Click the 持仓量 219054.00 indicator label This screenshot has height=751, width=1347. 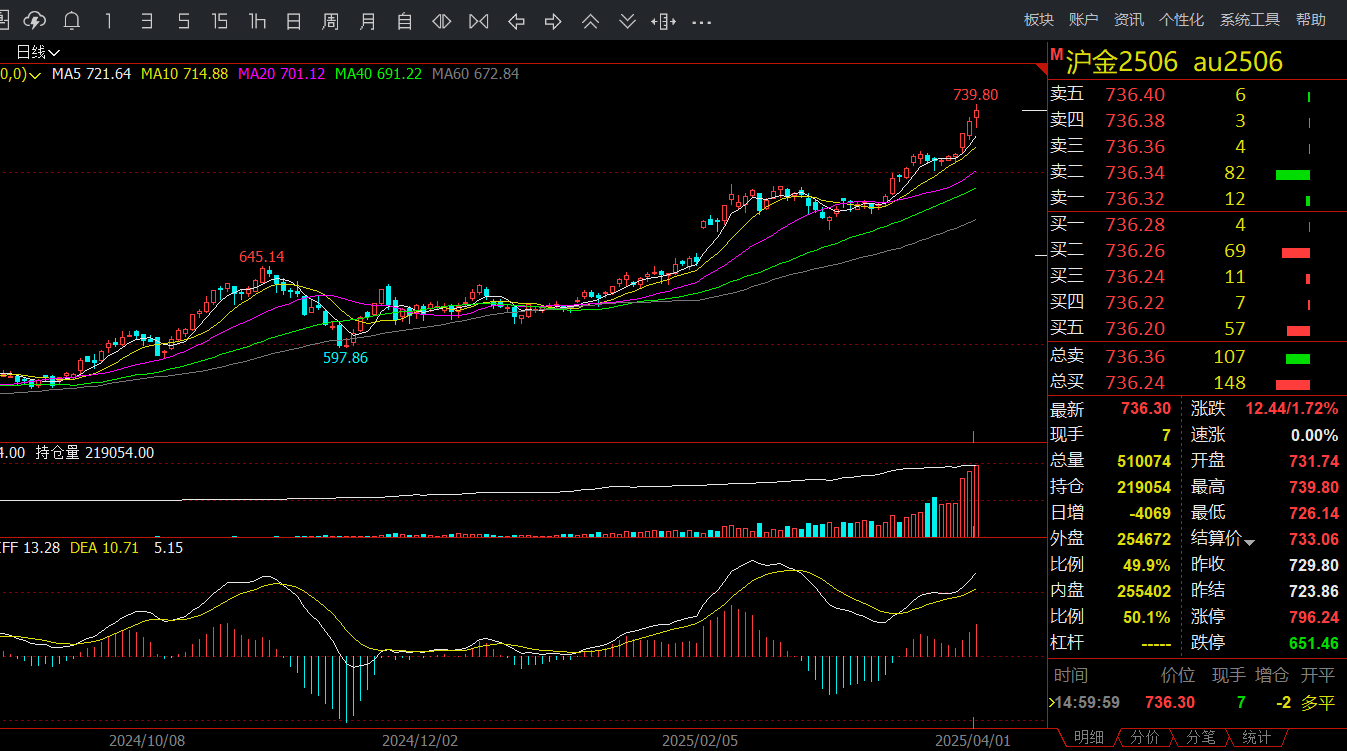(95, 452)
